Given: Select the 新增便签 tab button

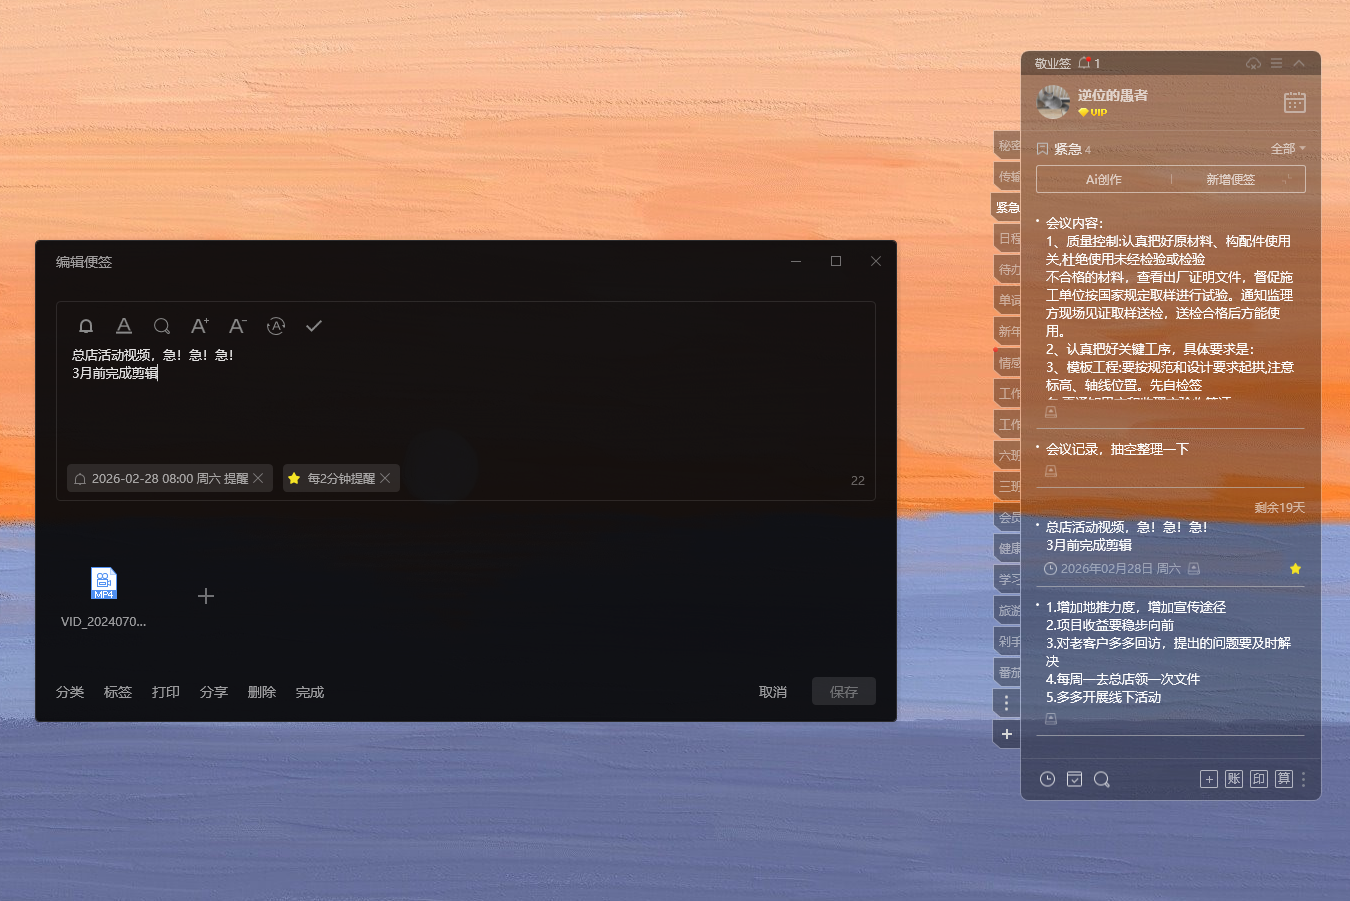Looking at the screenshot, I should tap(1230, 180).
